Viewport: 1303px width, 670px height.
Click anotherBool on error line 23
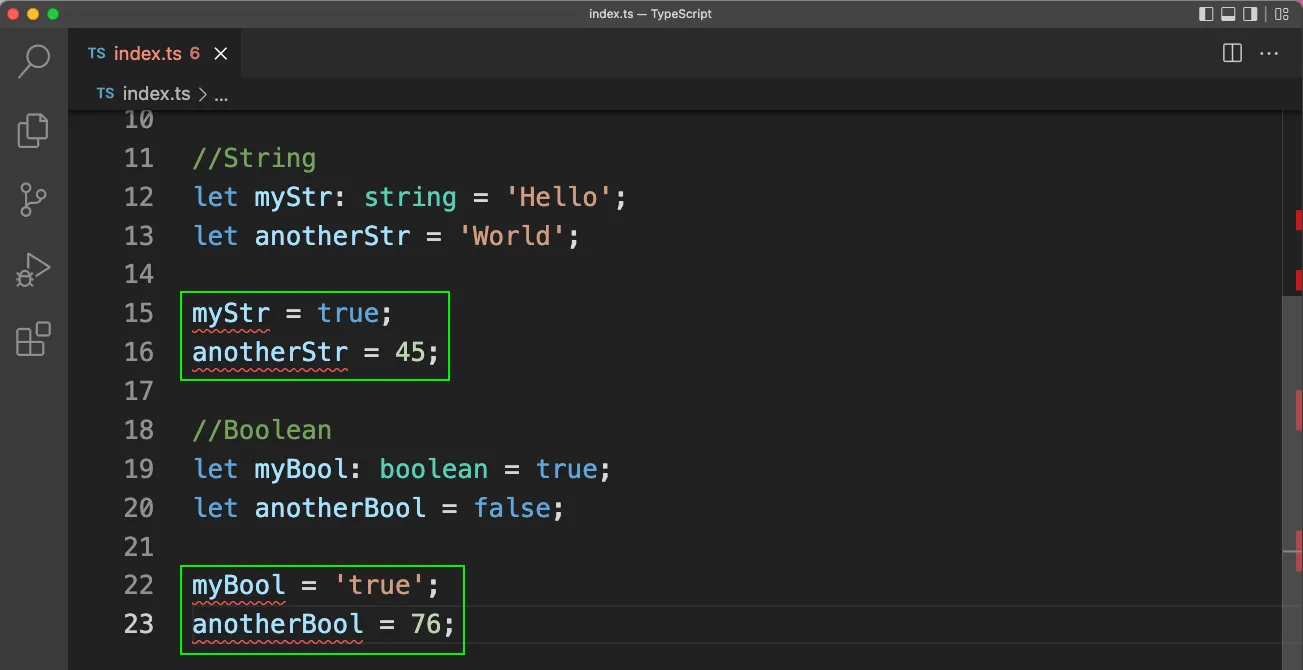click(x=278, y=624)
